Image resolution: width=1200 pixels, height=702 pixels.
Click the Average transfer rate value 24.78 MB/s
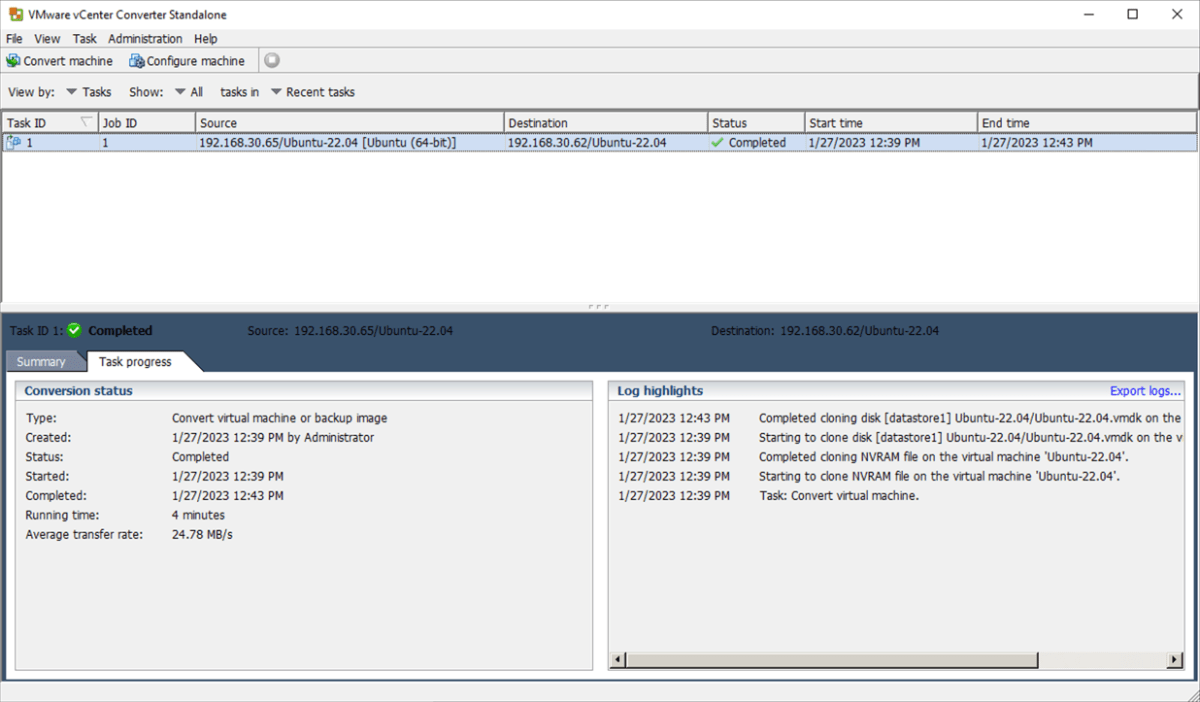202,535
